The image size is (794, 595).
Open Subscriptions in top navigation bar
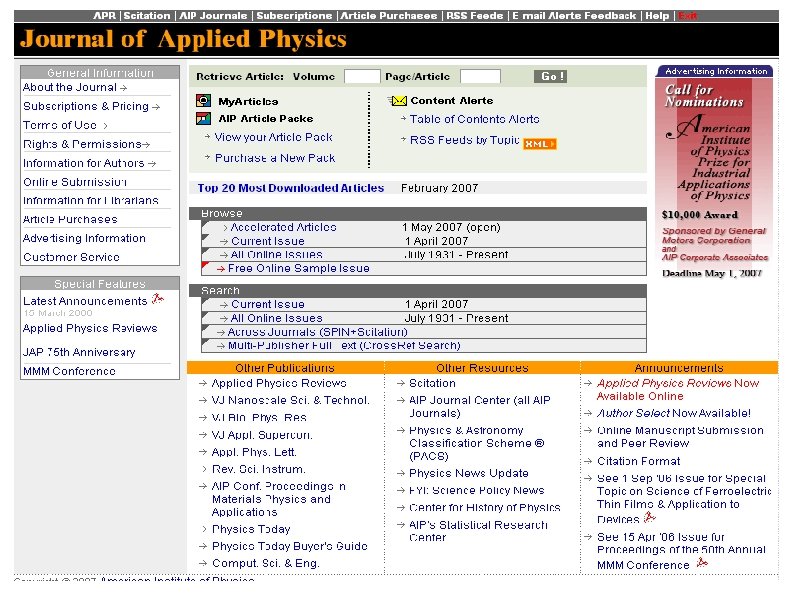pyautogui.click(x=294, y=16)
